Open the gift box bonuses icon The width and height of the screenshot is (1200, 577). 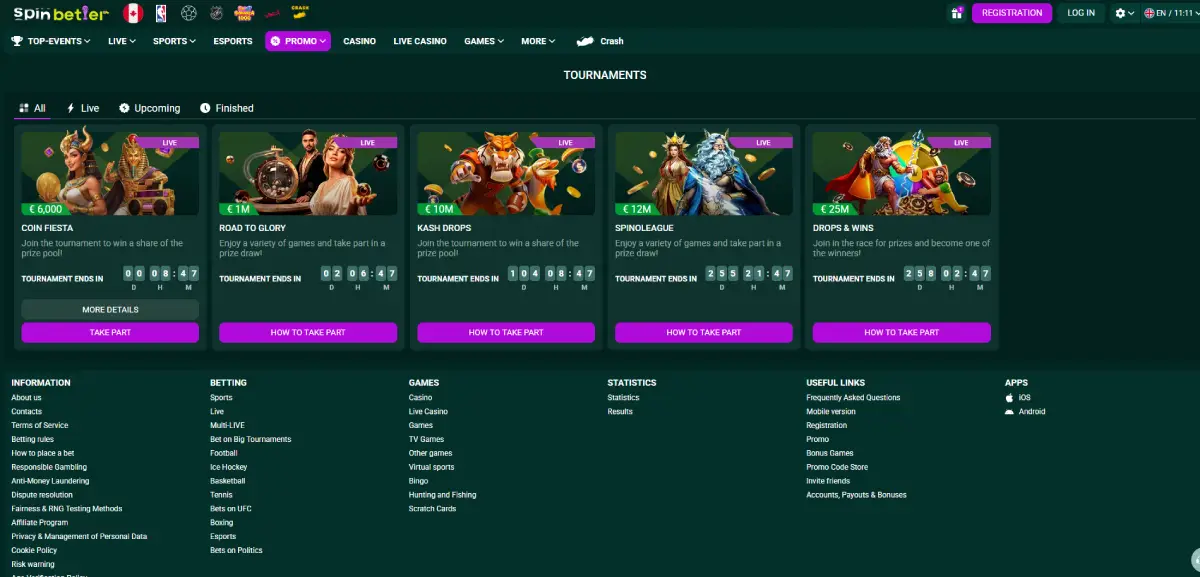[x=957, y=13]
